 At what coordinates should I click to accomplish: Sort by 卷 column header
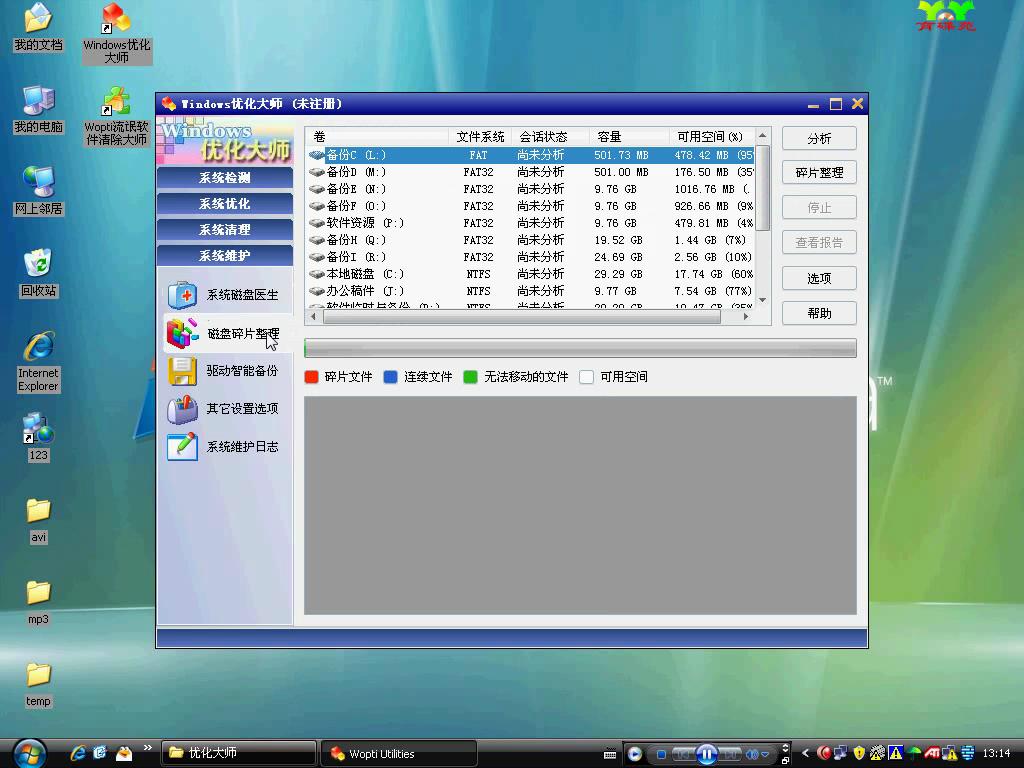(377, 136)
